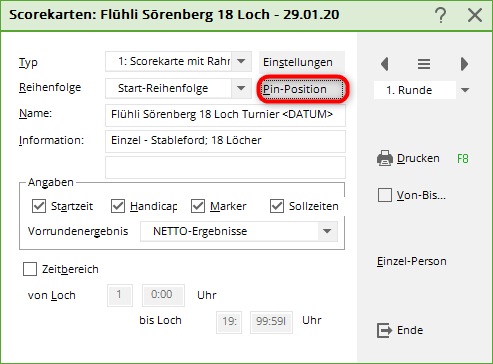Enable the Zeitbereich checkbox

click(30, 269)
